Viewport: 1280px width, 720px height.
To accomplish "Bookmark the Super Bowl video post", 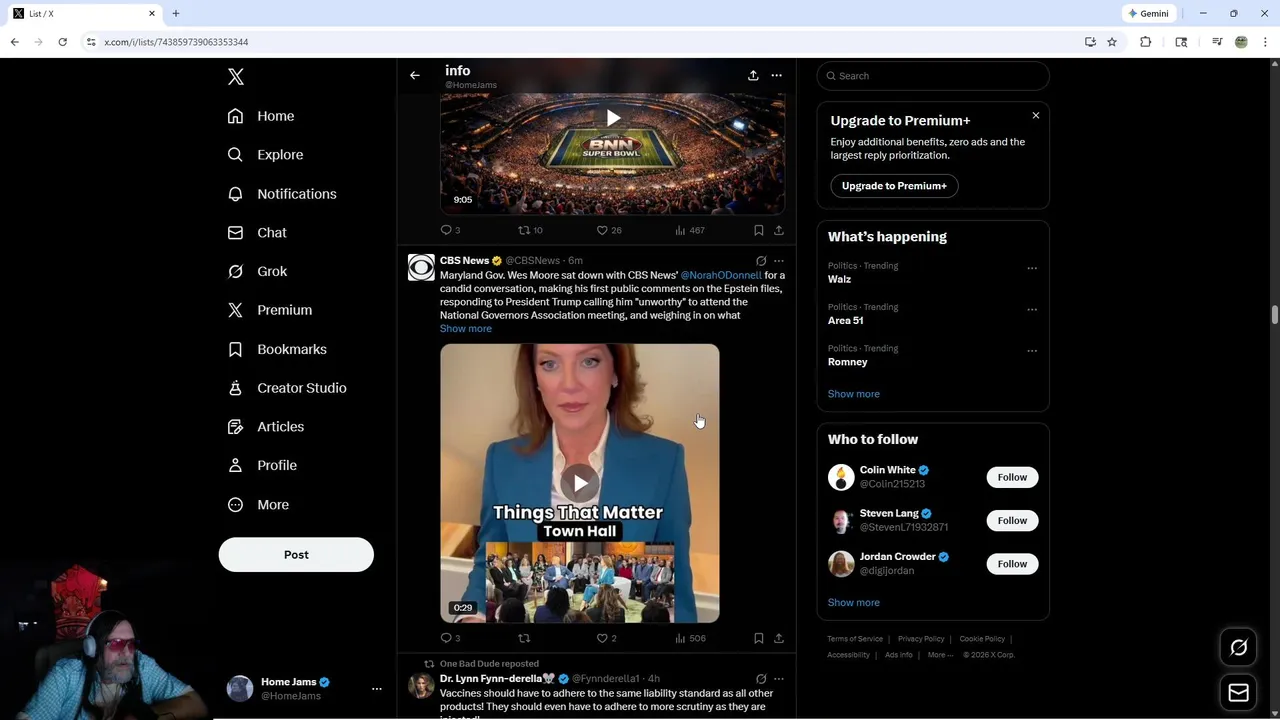I will (759, 230).
